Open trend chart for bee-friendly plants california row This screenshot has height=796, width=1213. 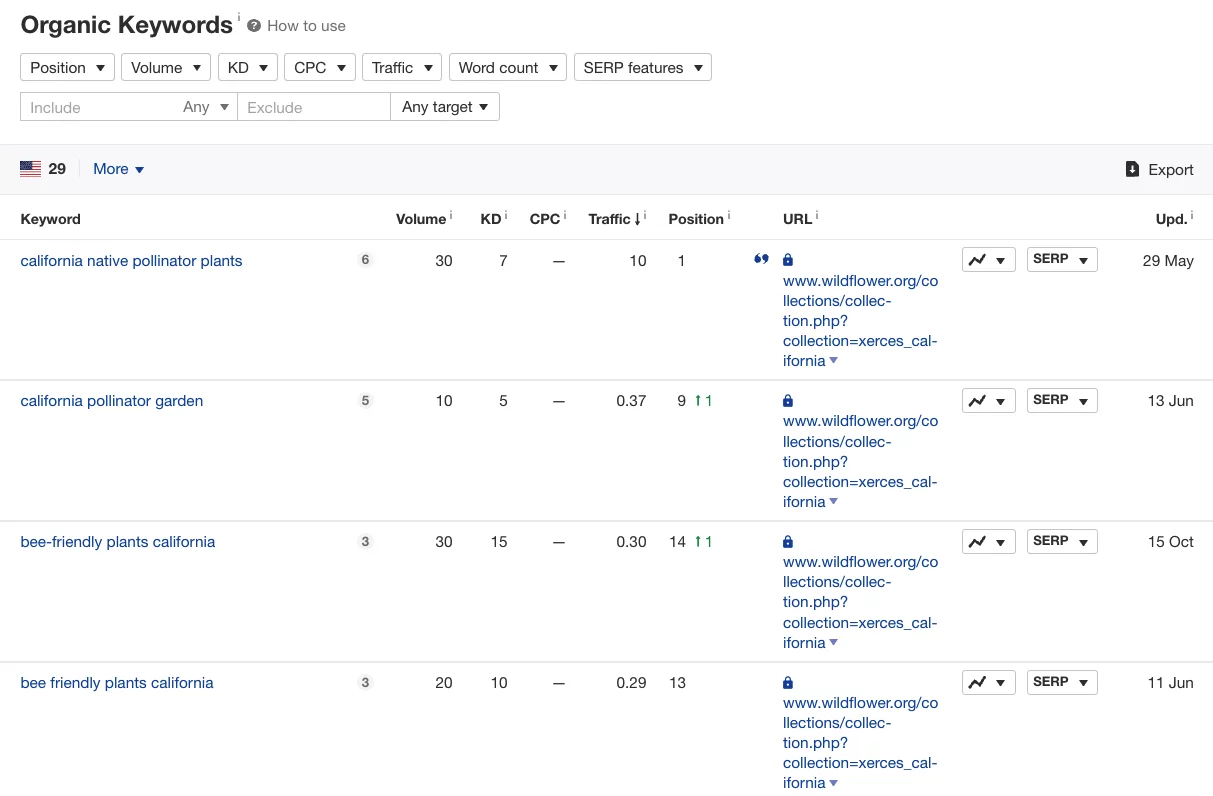[x=988, y=542]
